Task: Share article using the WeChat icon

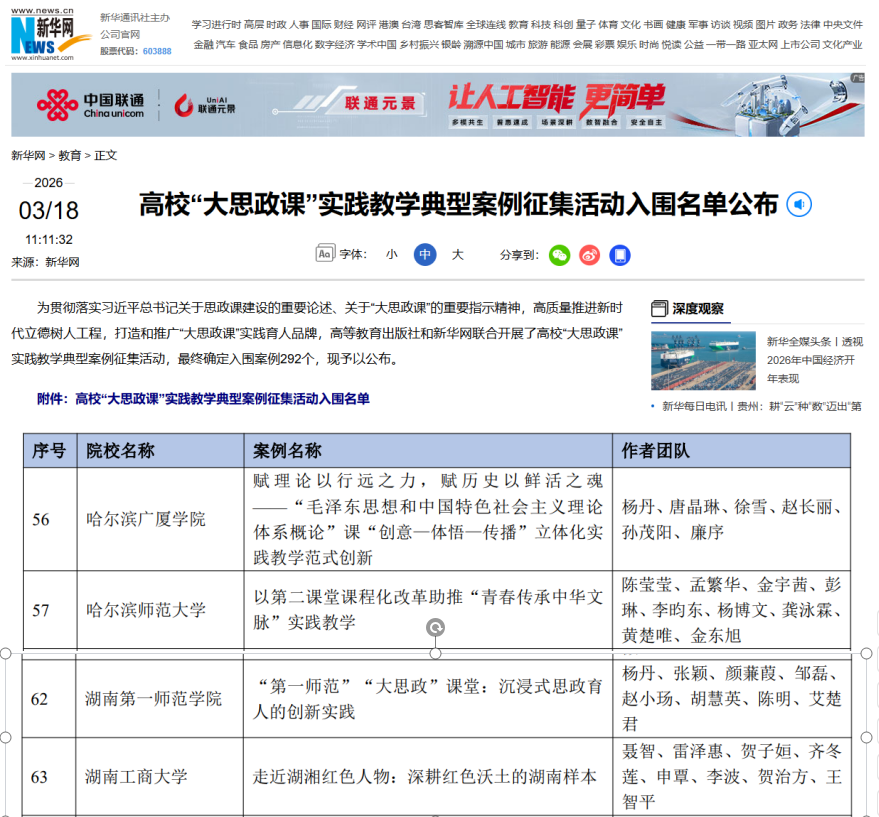Action: (558, 255)
